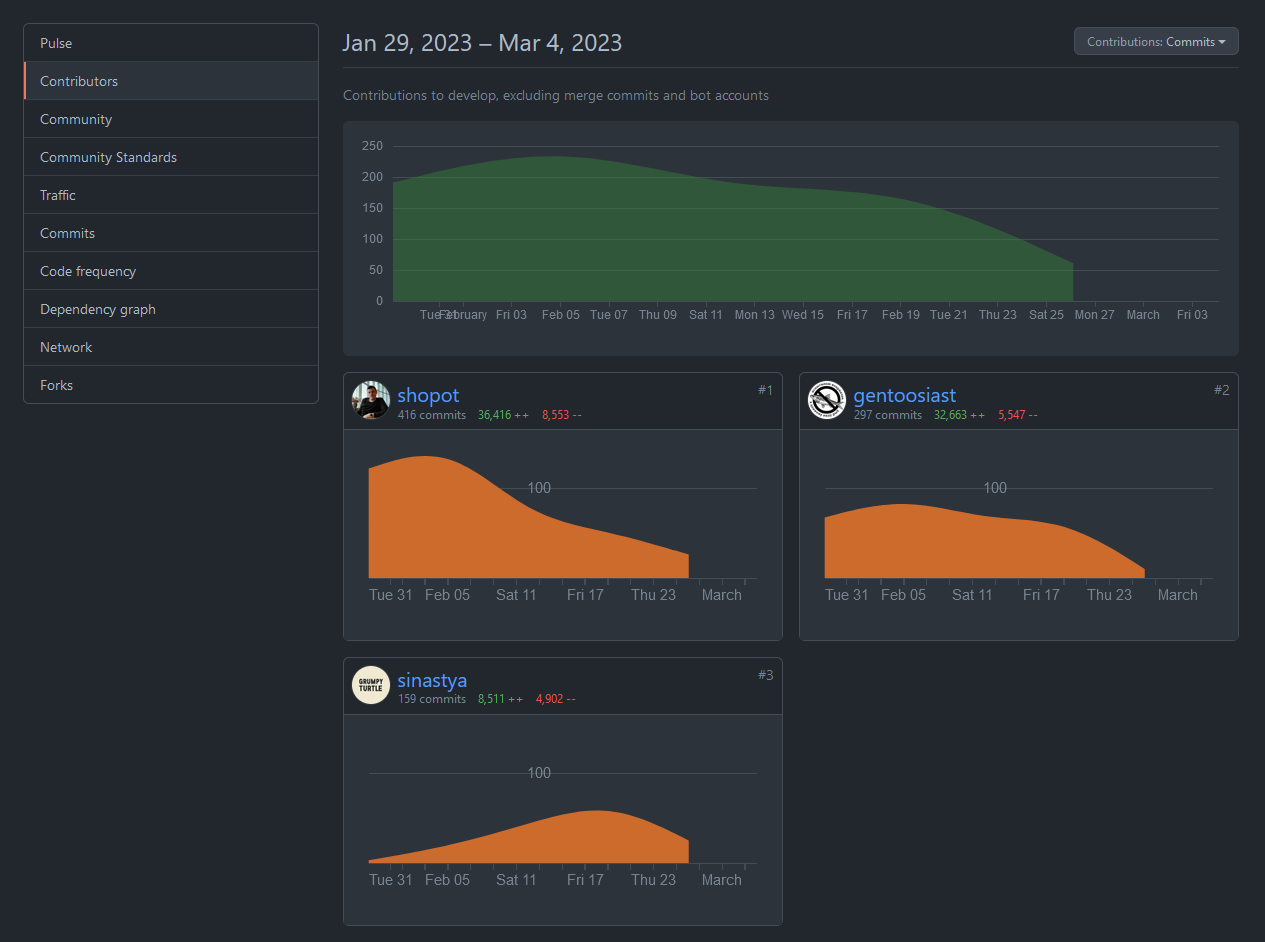The height and width of the screenshot is (942, 1265).
Task: Open the gentoosiast username link
Action: (x=904, y=395)
